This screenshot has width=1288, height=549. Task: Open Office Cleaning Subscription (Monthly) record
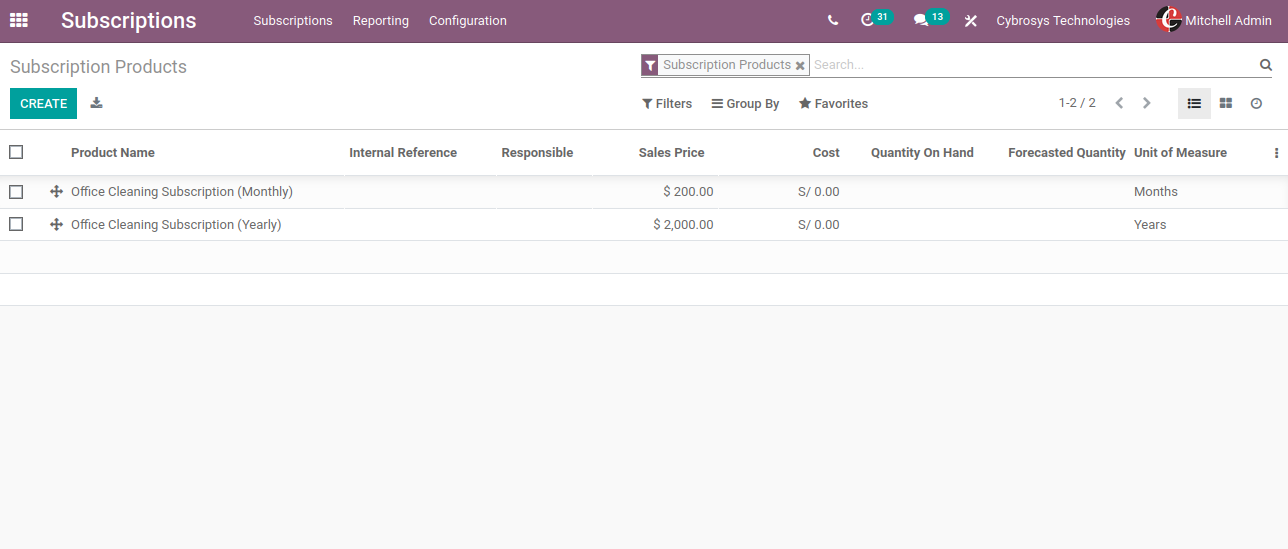coord(182,192)
